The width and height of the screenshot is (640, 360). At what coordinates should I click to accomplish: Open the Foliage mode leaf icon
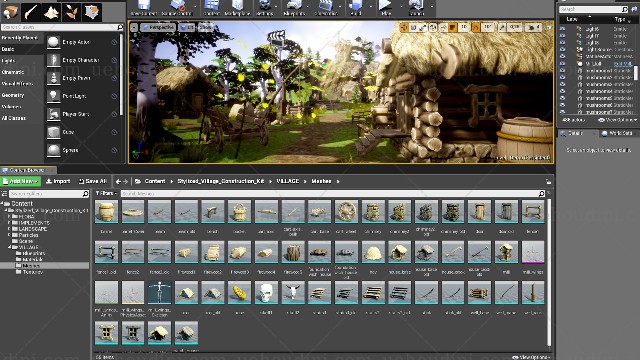tap(72, 12)
